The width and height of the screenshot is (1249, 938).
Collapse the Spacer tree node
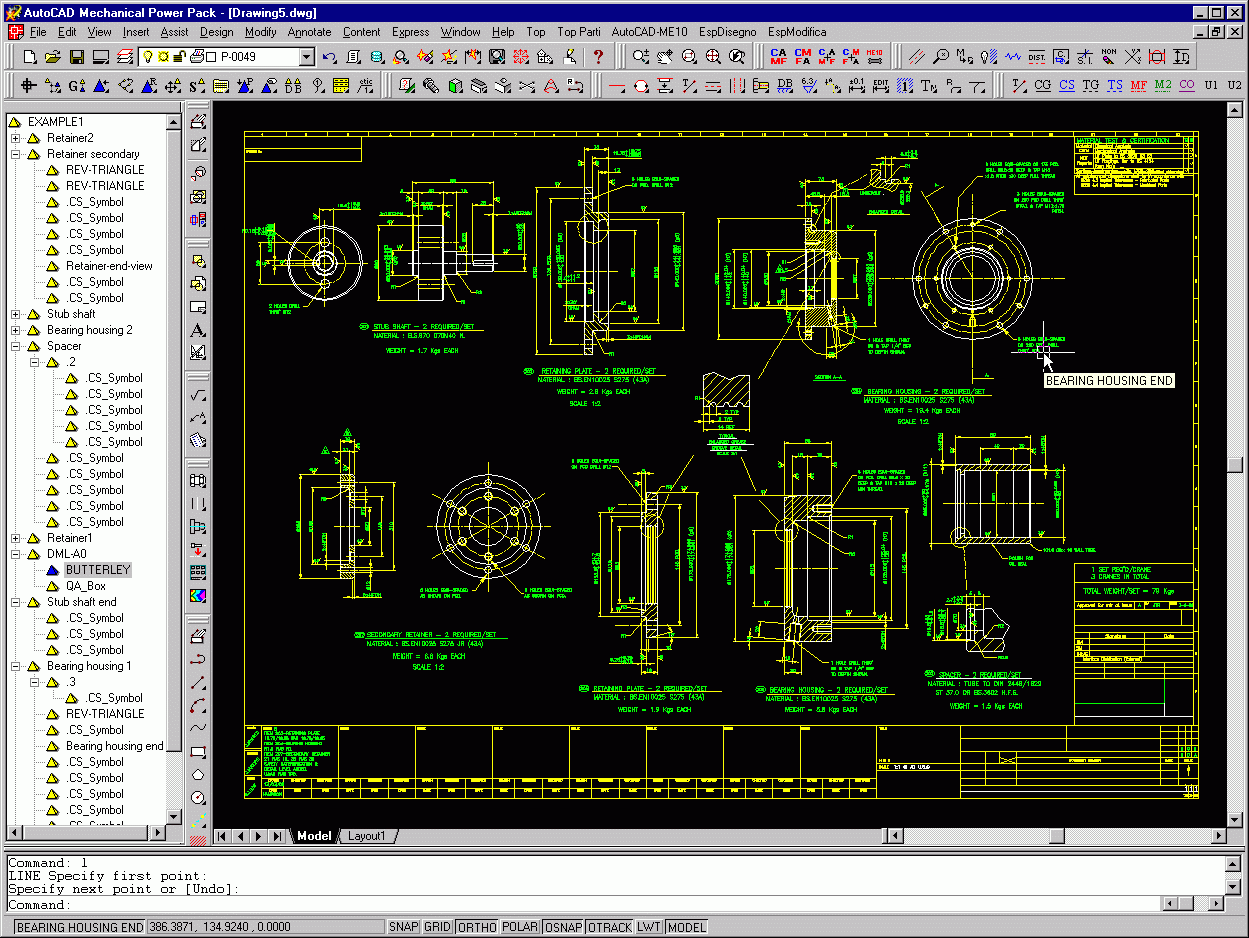point(16,346)
